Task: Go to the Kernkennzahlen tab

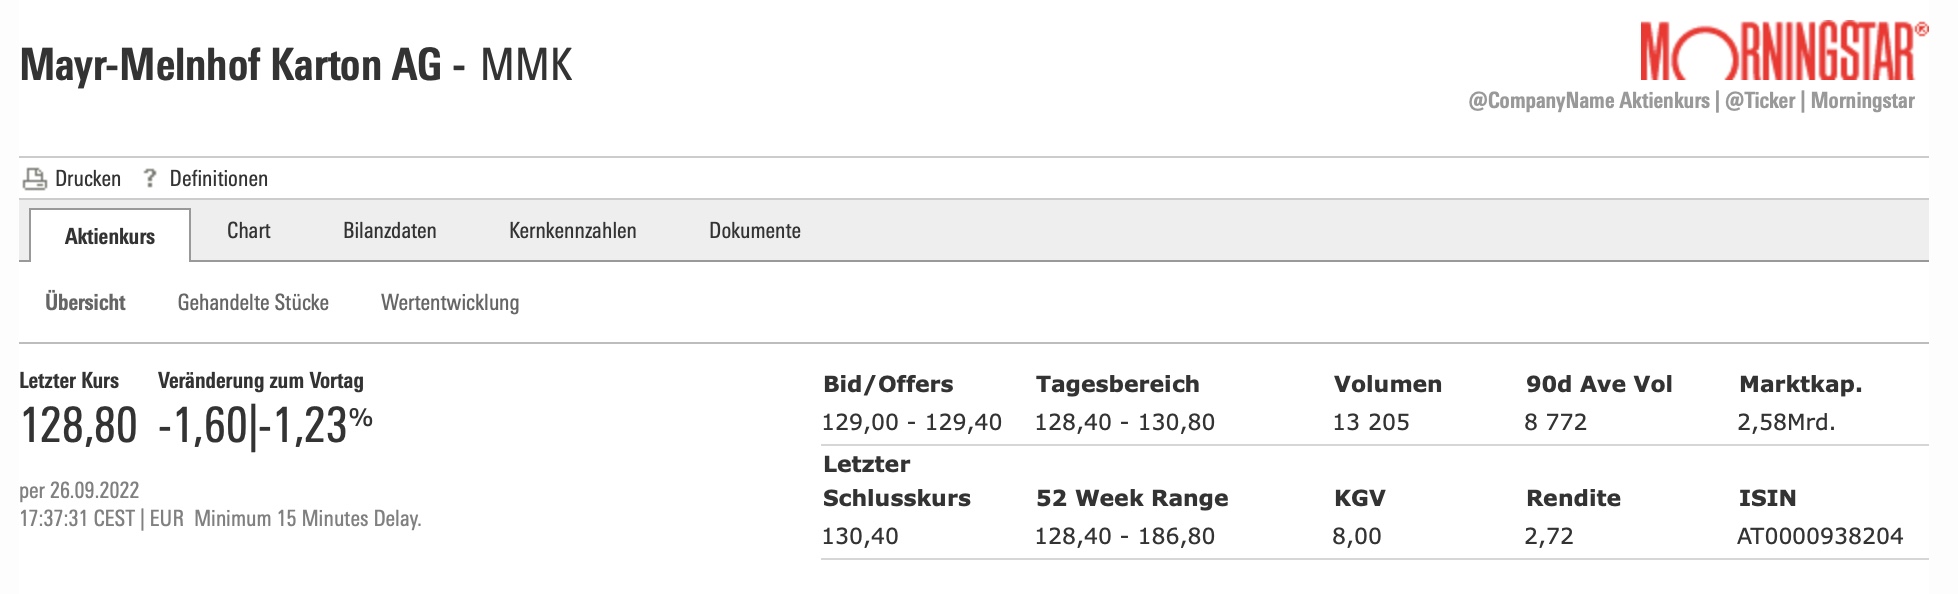Action: tap(572, 231)
